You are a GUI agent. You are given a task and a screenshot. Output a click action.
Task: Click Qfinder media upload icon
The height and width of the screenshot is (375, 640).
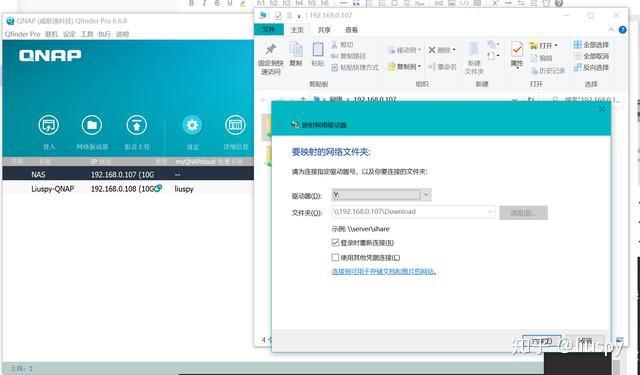coord(137,125)
